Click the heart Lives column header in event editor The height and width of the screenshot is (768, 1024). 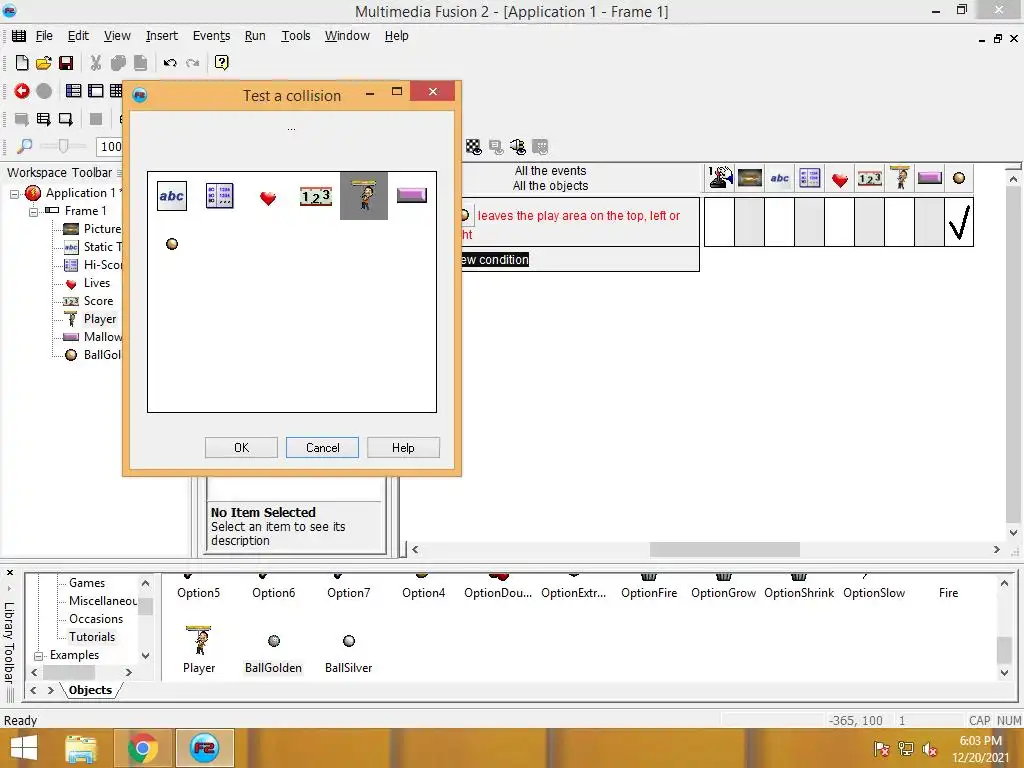(840, 179)
